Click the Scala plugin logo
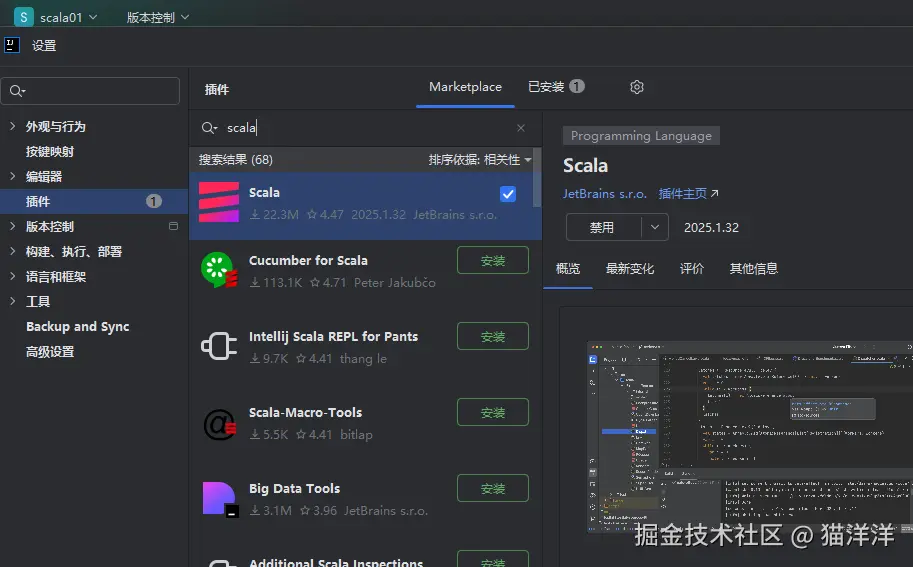 tap(219, 202)
